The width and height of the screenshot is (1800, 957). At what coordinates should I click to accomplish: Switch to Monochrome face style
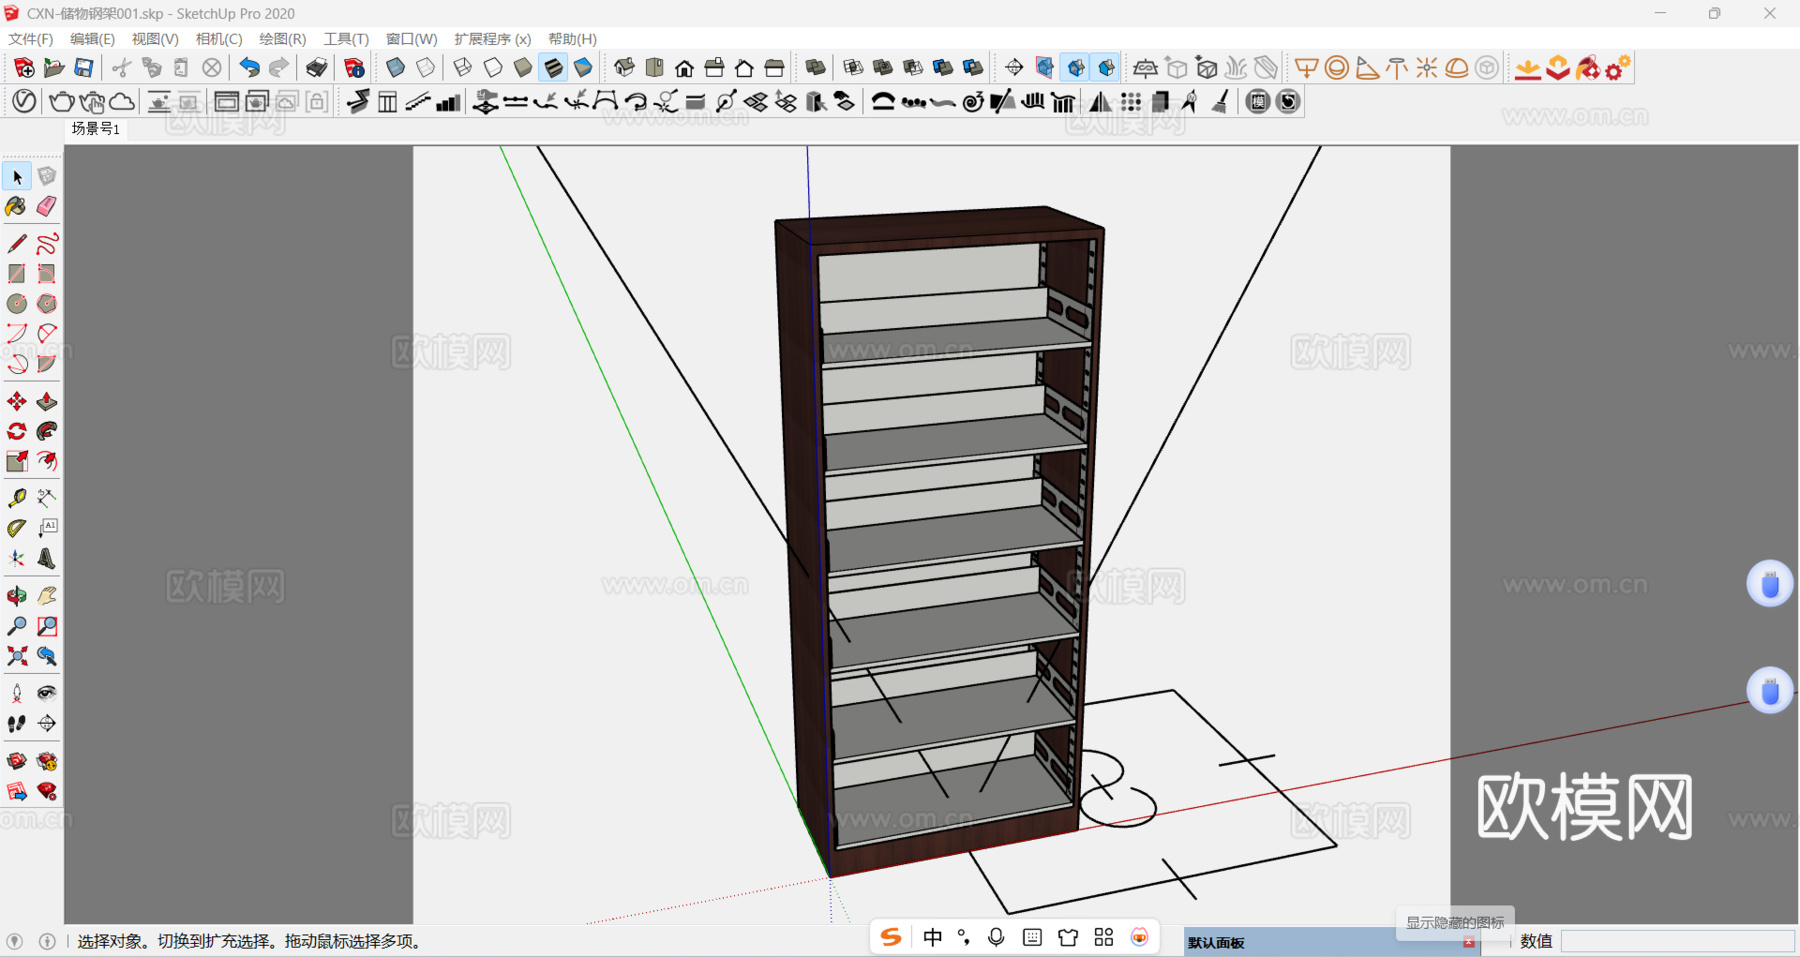pyautogui.click(x=583, y=68)
